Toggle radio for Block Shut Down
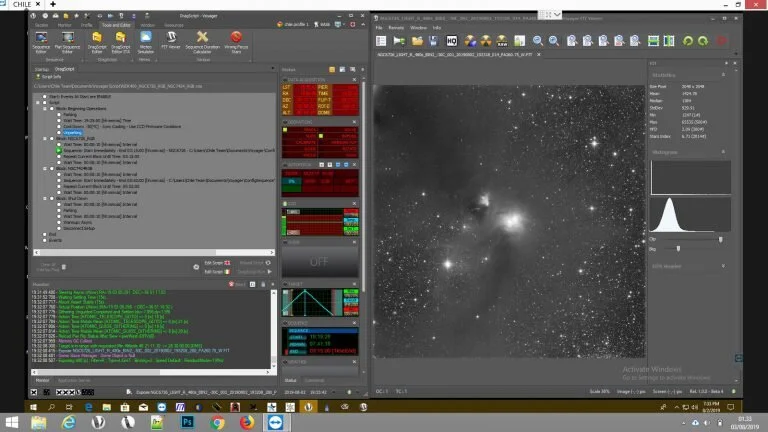Image resolution: width=768 pixels, height=432 pixels. tap(52, 198)
